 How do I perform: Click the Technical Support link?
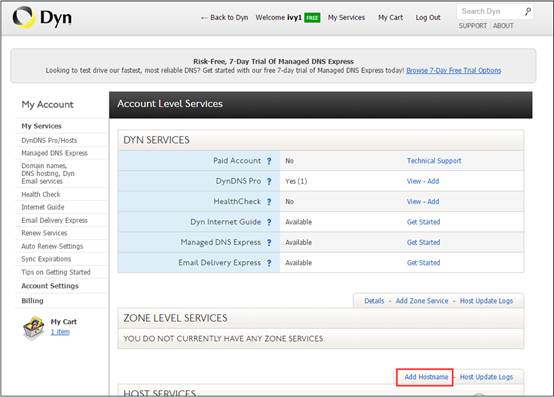(x=434, y=161)
